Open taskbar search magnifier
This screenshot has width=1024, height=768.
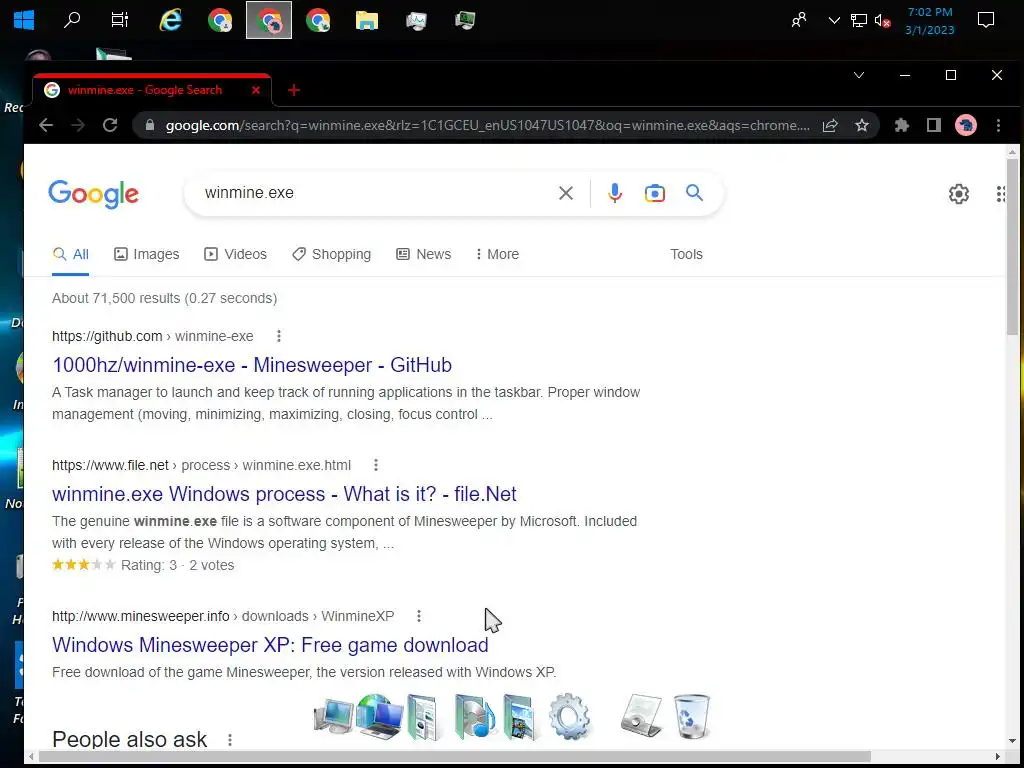(72, 20)
